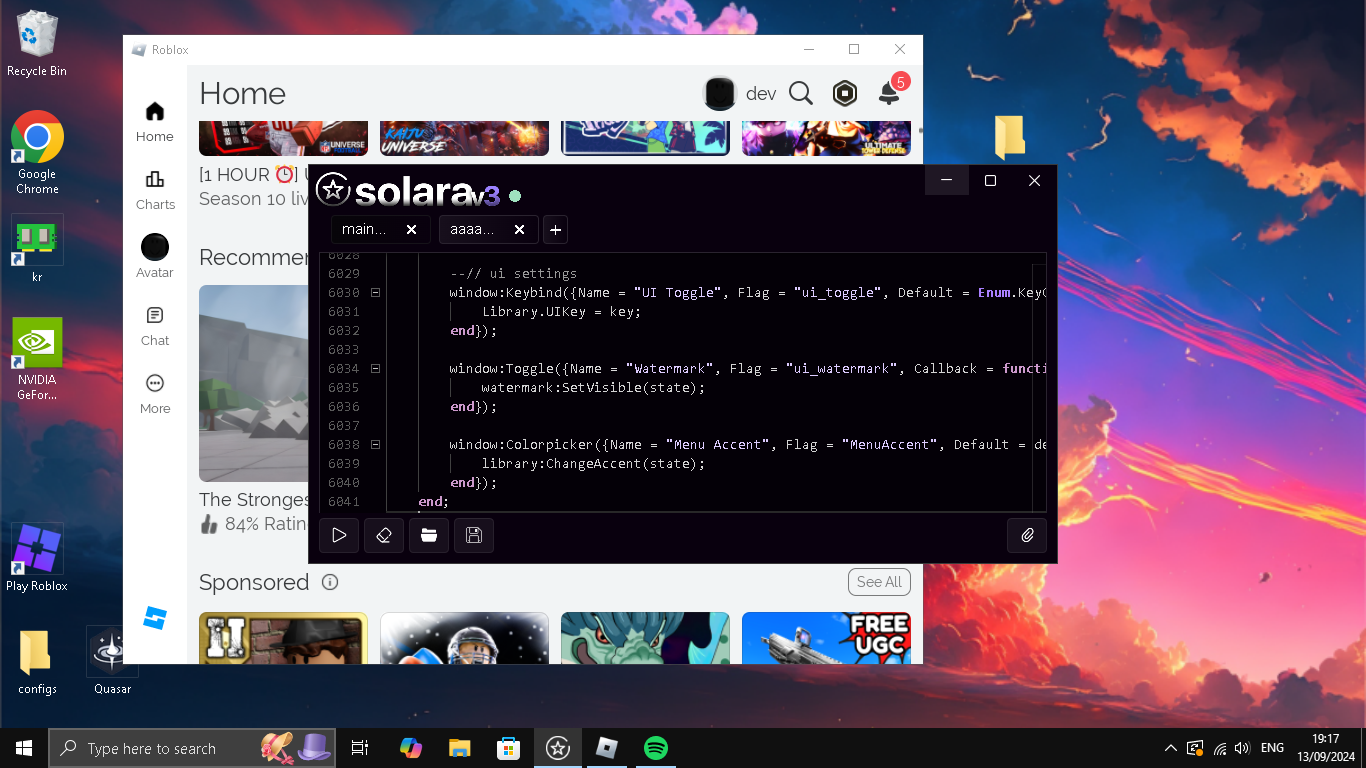Switch to the "aaaa..." tab in Solara
1366x768 pixels.
click(472, 230)
